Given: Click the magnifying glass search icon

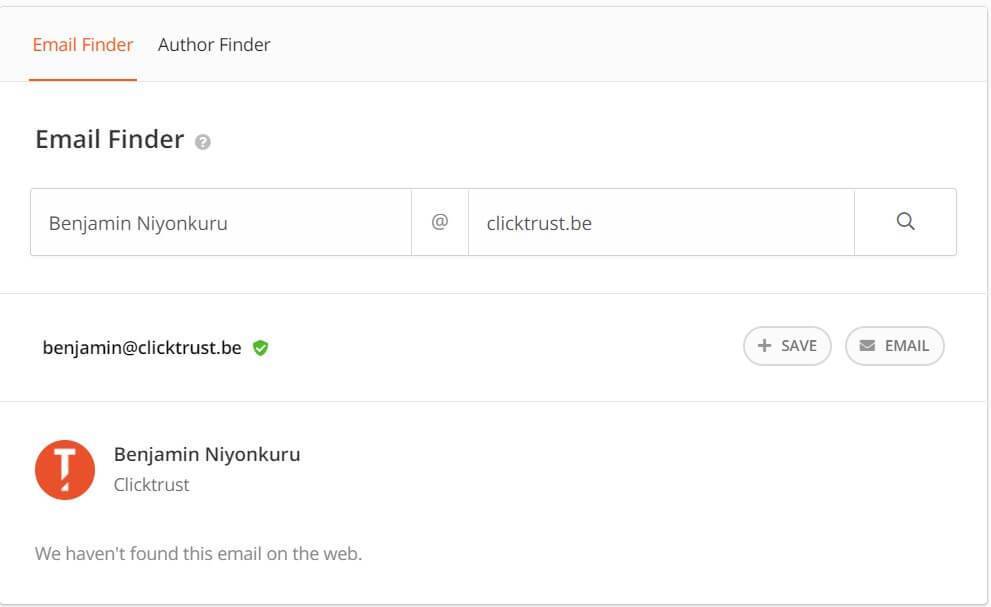Looking at the screenshot, I should click(905, 221).
